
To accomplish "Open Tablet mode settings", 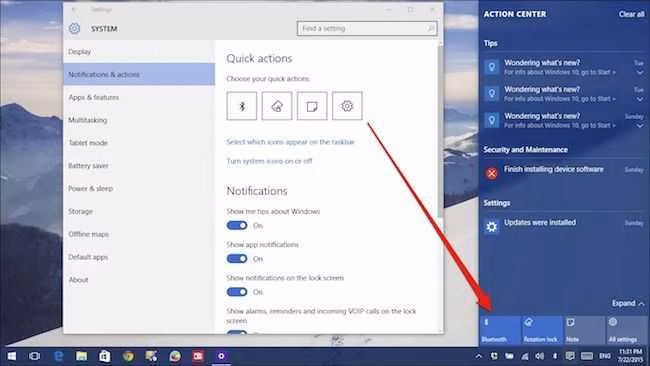I will point(139,143).
